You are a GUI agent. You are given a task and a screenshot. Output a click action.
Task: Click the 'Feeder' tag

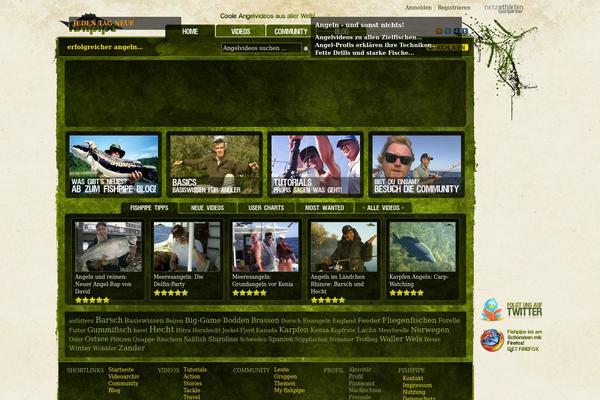tap(369, 320)
